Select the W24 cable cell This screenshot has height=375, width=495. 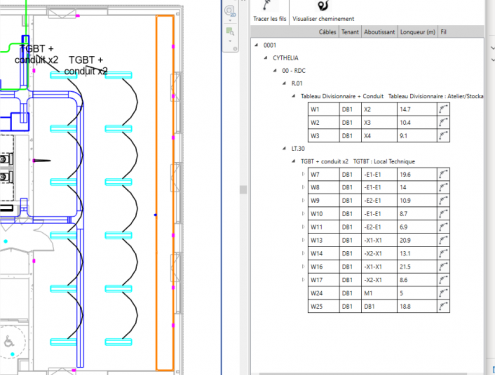(x=324, y=293)
